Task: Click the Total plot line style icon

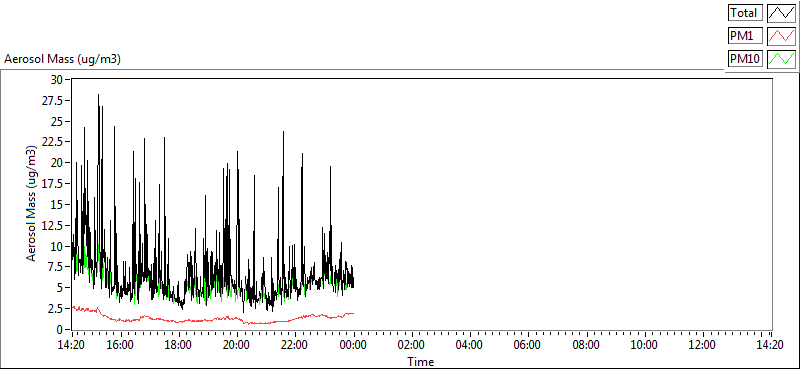Action: click(781, 12)
